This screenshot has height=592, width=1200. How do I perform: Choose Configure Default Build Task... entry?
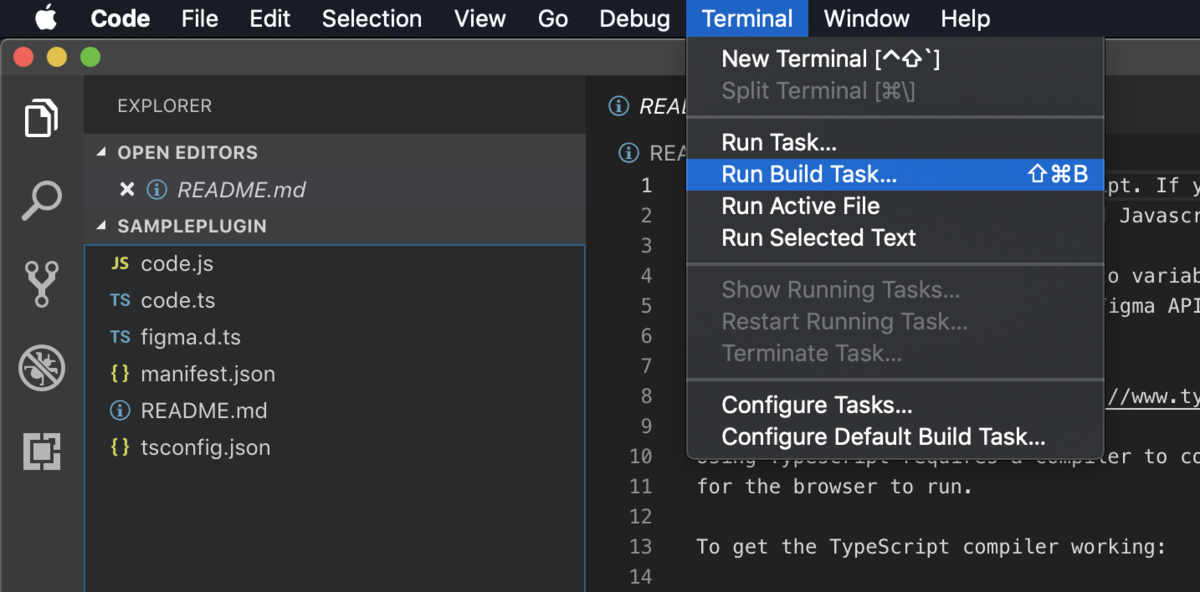point(895,437)
